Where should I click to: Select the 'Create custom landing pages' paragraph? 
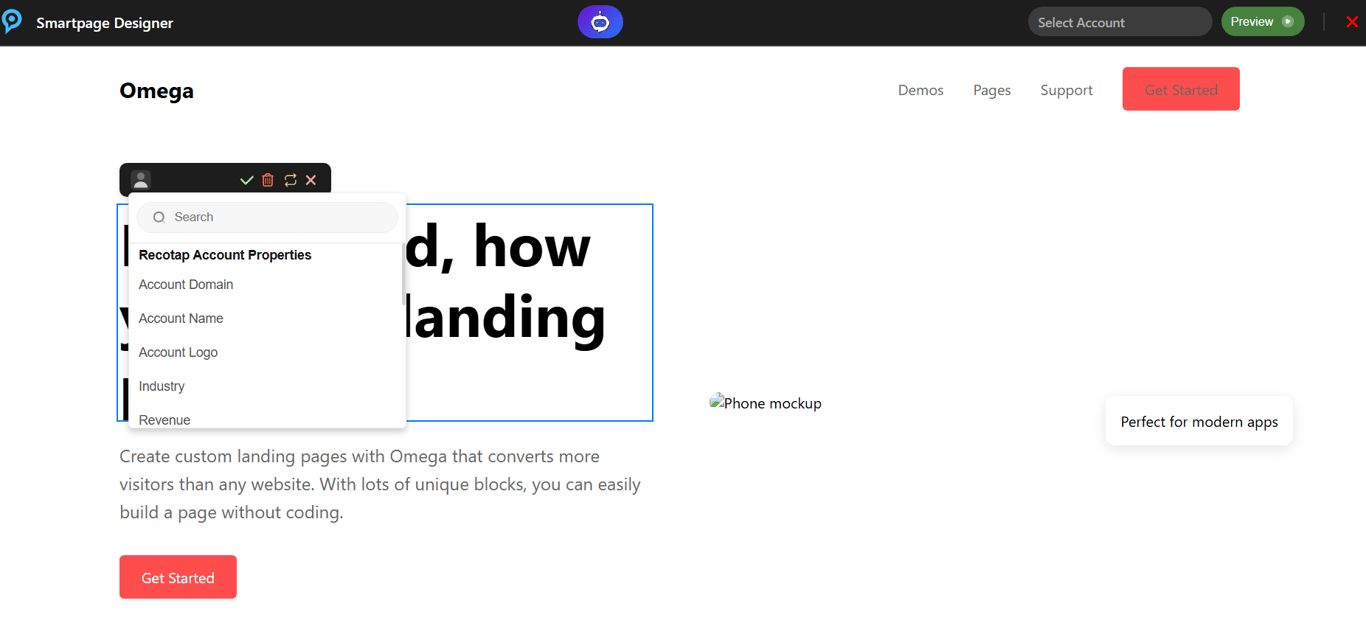tap(380, 485)
